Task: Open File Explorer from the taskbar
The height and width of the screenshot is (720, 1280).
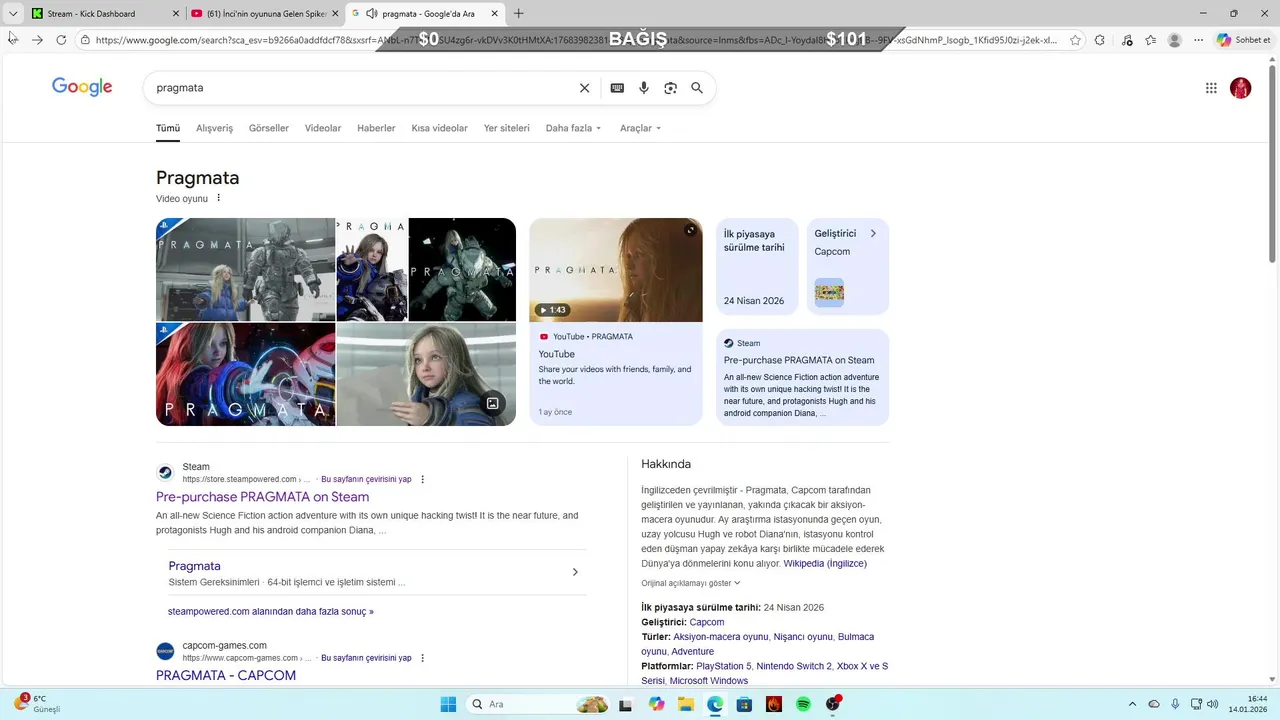Action: pos(686,704)
